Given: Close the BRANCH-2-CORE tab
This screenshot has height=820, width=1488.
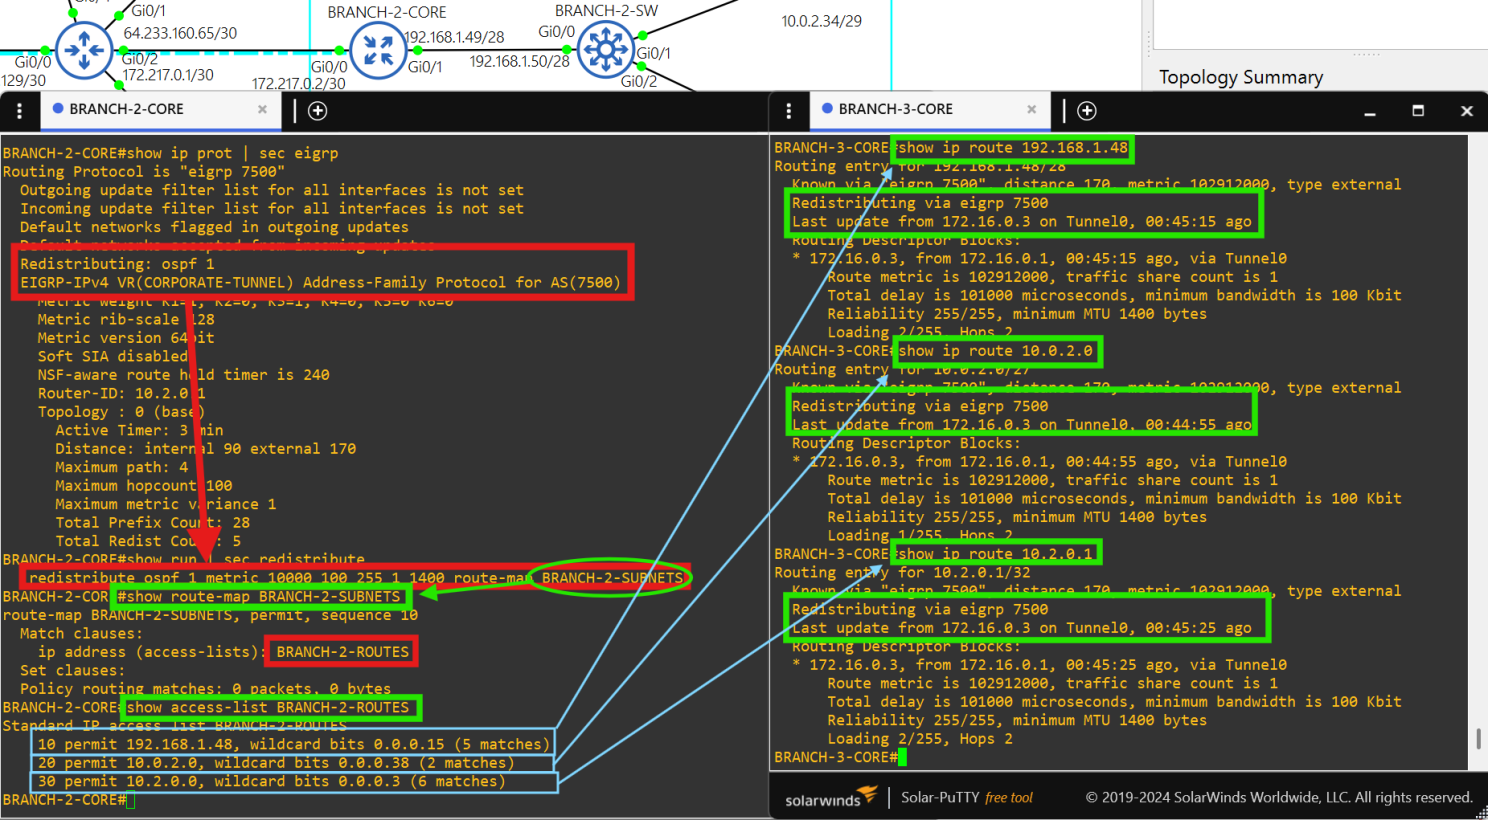Looking at the screenshot, I should pos(262,109).
